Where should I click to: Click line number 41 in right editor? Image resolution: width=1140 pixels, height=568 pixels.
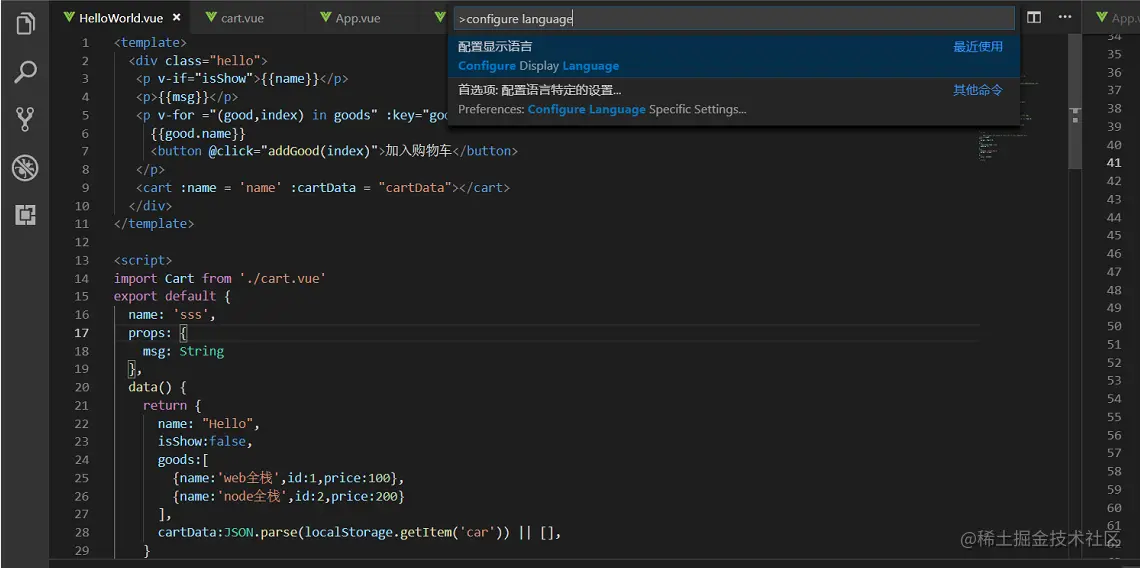(x=1114, y=163)
